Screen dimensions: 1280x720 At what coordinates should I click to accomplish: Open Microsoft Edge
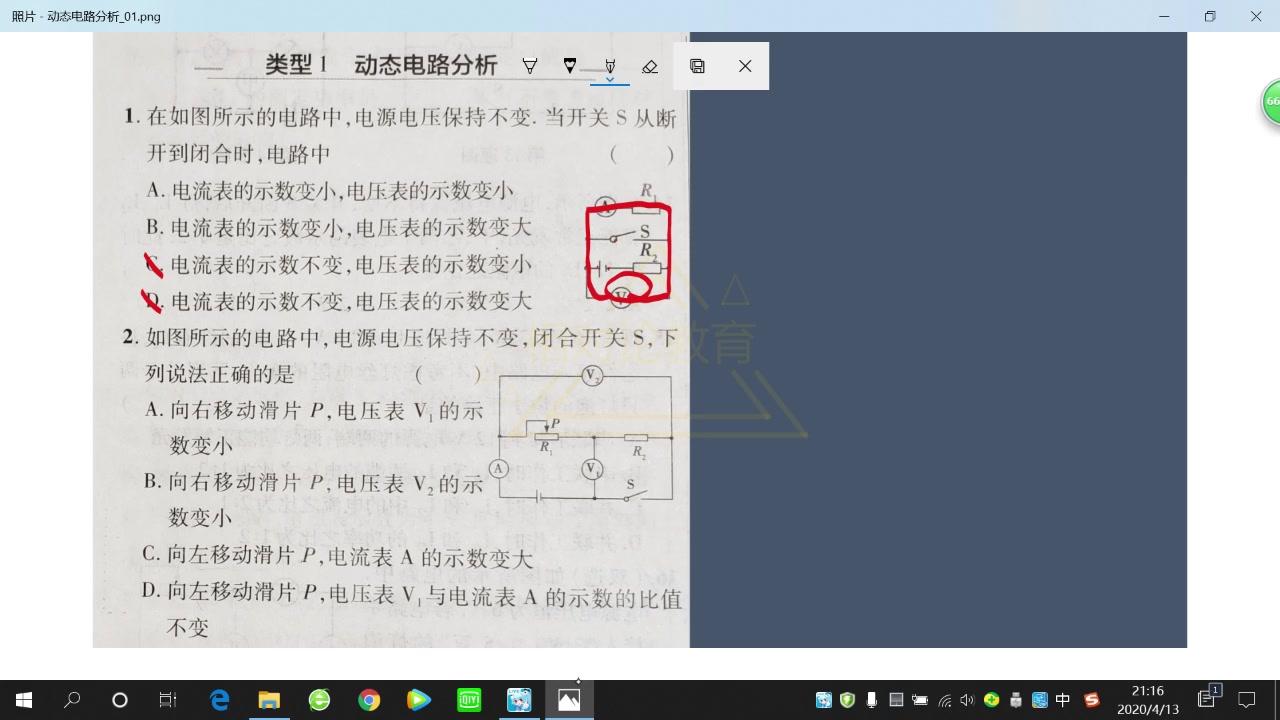coord(219,700)
